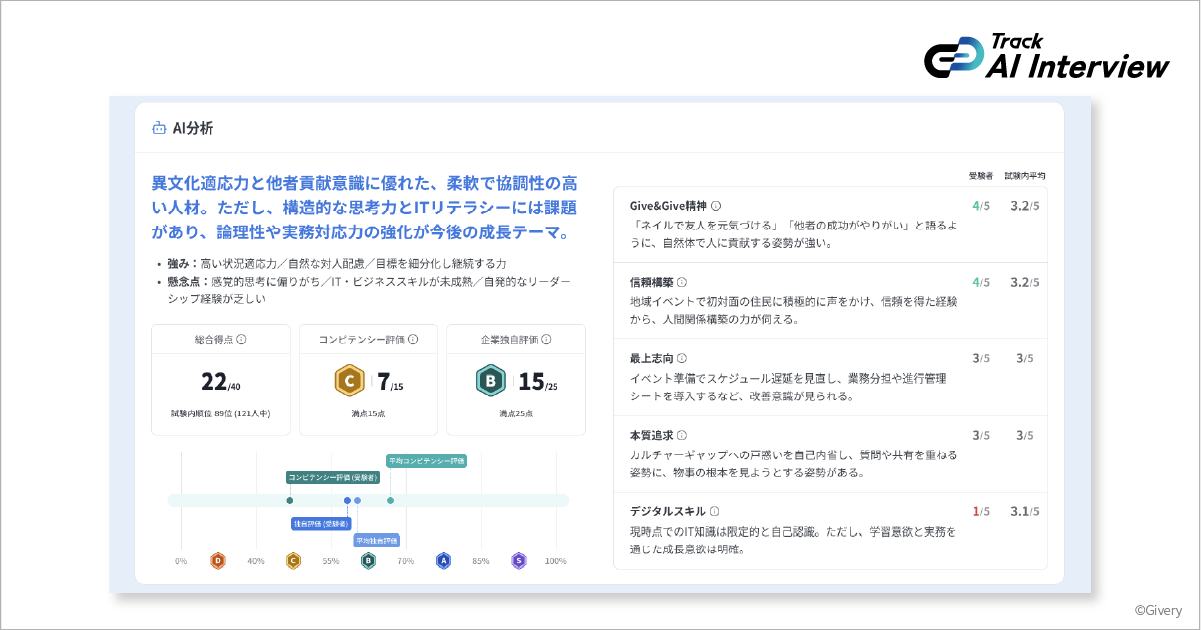Click the robot icon beside AI分析

click(158, 128)
